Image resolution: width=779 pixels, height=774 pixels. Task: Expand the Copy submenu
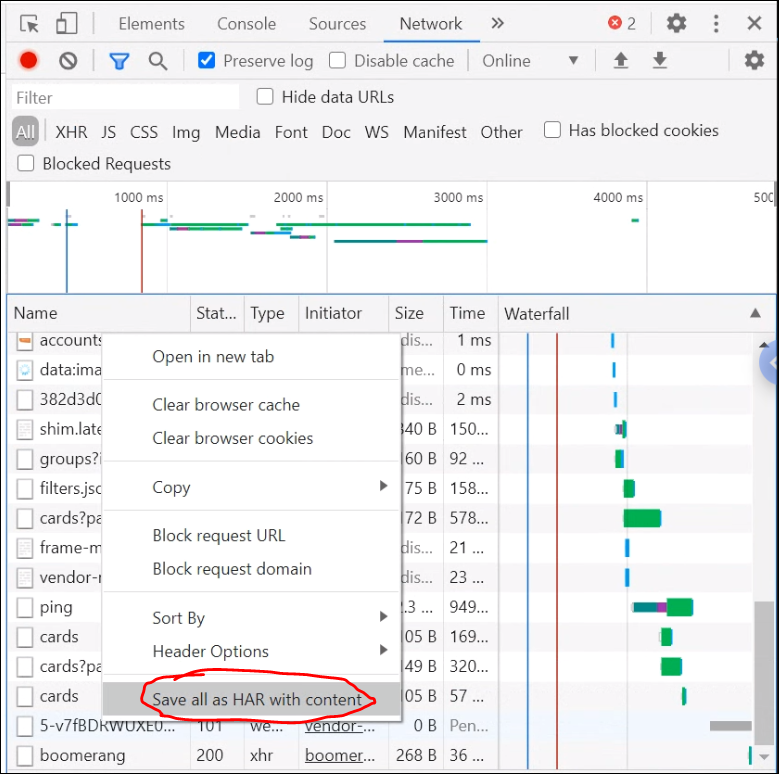(251, 487)
